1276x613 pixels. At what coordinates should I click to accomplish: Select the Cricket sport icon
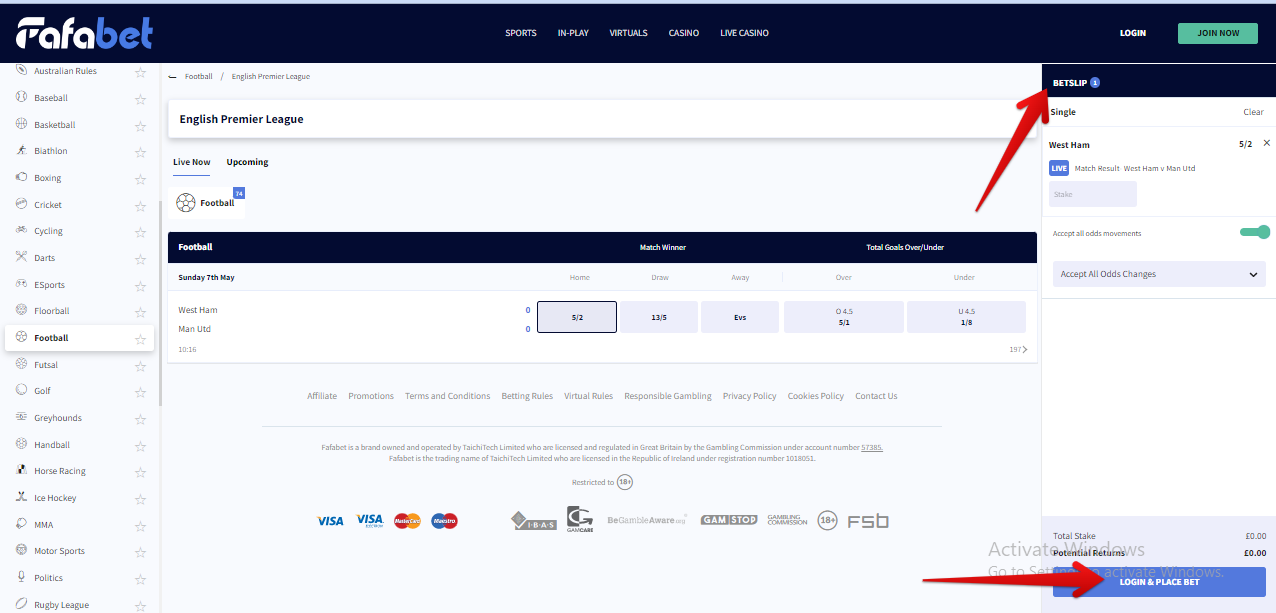tap(22, 204)
